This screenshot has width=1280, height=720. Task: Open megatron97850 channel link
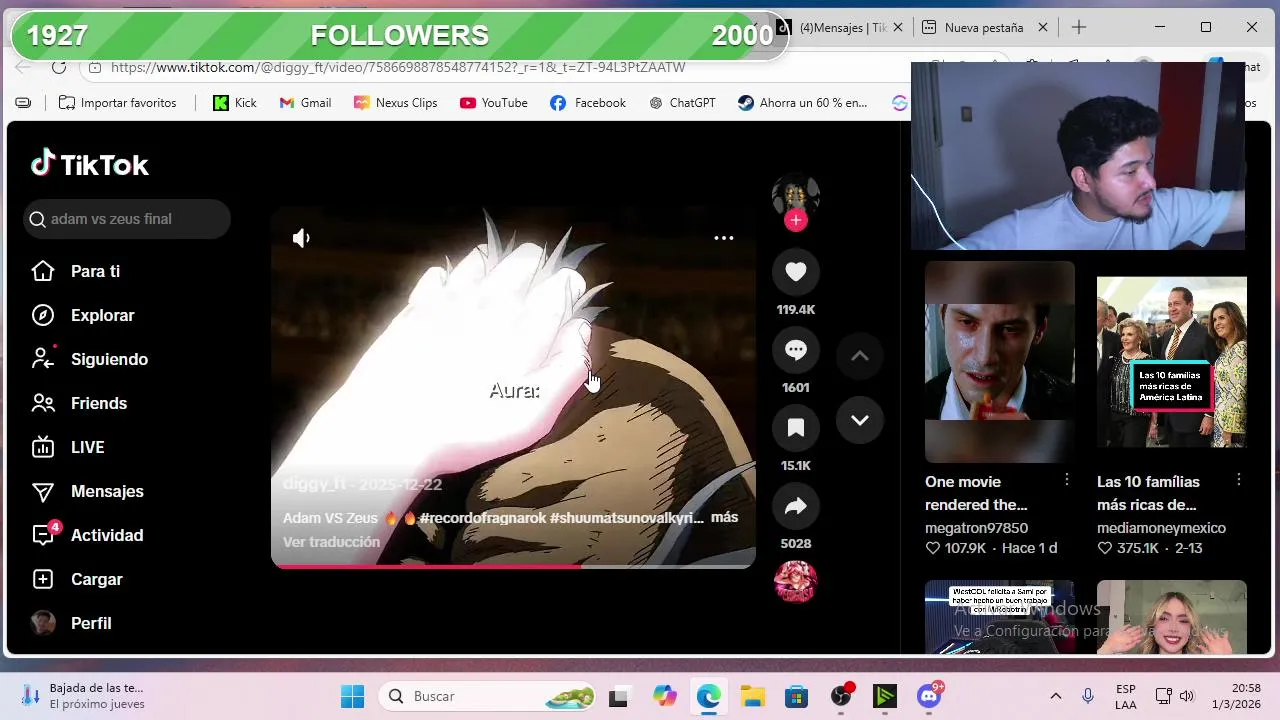[x=976, y=528]
